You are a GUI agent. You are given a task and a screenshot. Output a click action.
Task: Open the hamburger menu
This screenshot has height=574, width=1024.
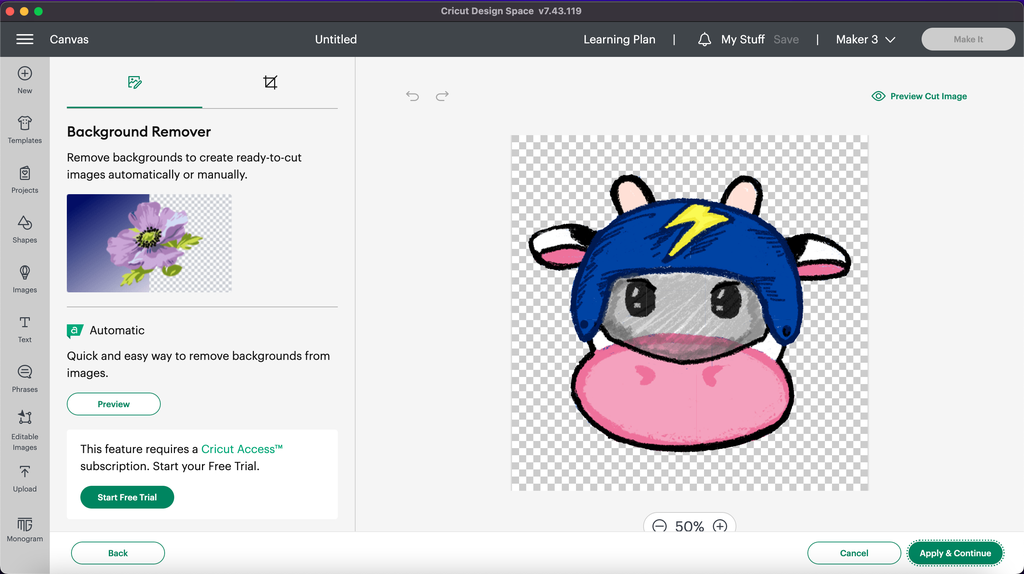point(25,39)
